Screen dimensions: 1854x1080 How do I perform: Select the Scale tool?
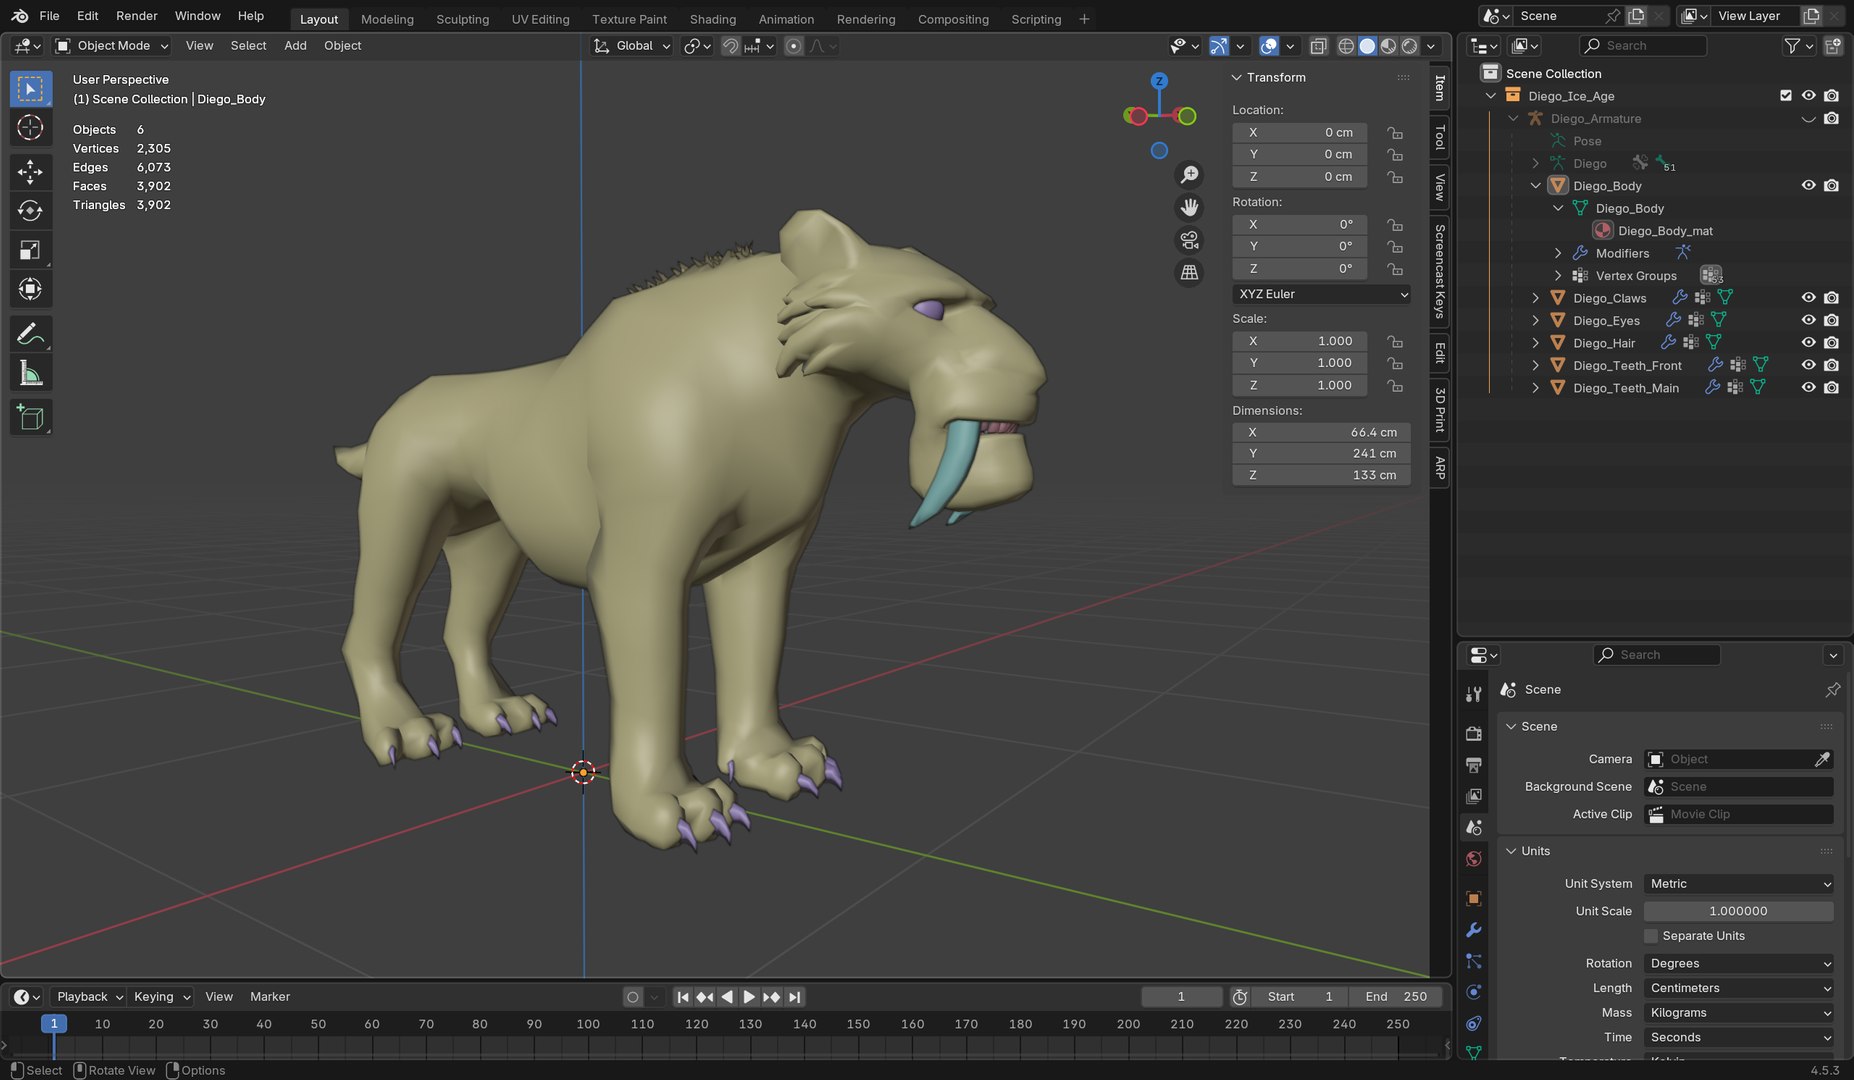(x=30, y=250)
